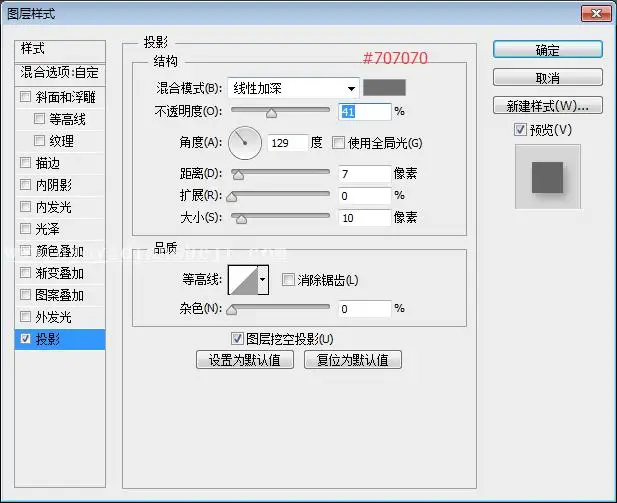Click the contour curve thumbnail
This screenshot has height=503, width=617.
(x=243, y=280)
